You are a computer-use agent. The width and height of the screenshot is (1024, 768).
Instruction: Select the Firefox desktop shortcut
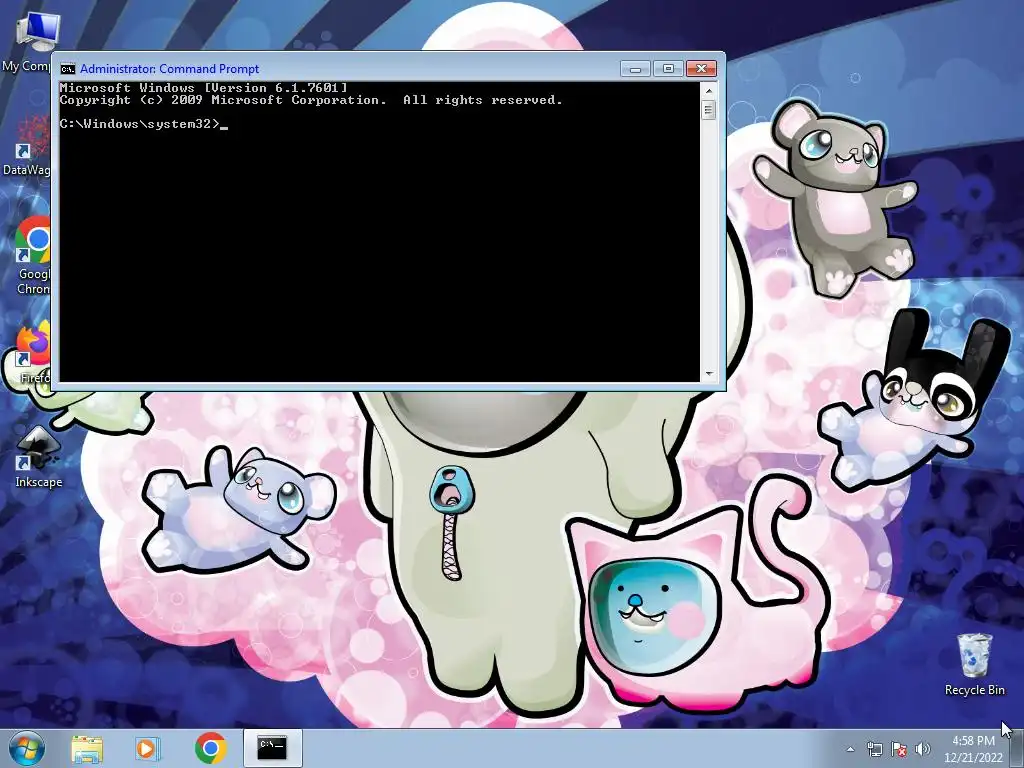(31, 353)
